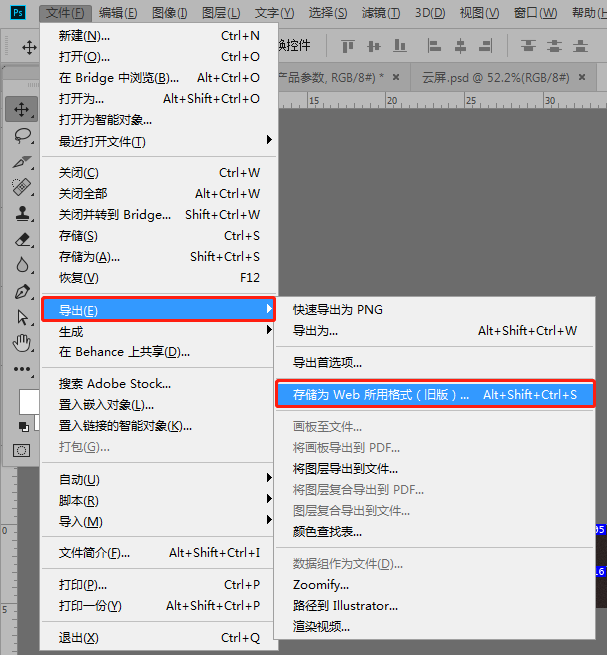Choose 在 Behance 上共享(D)...
This screenshot has height=655, width=607.
click(159, 352)
